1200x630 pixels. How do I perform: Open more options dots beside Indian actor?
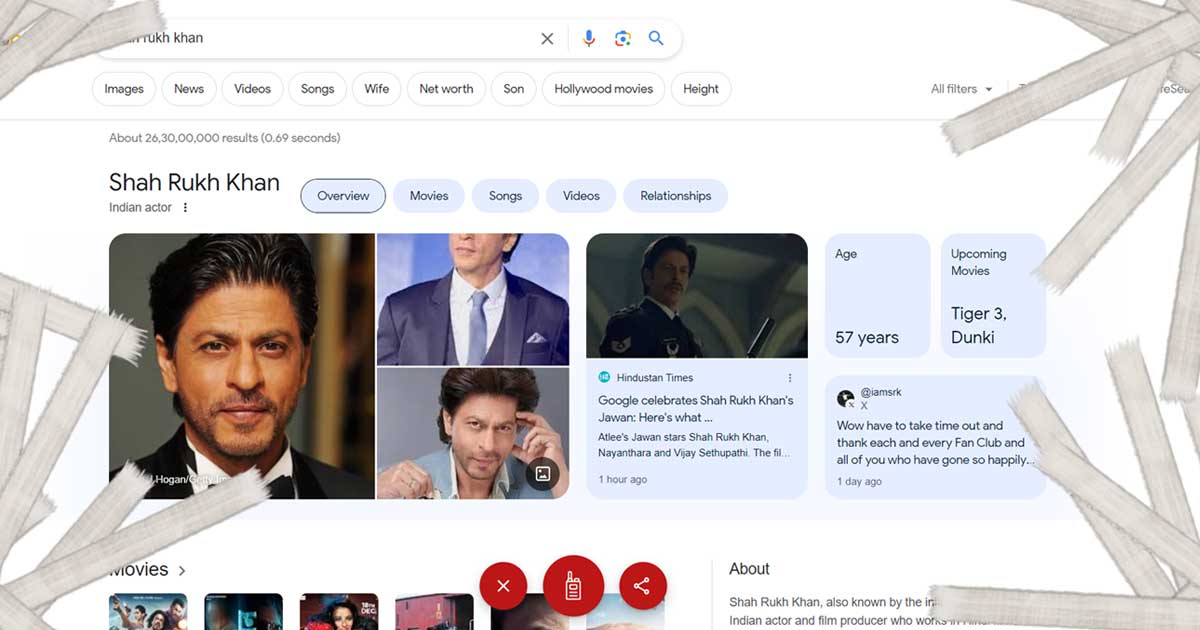[185, 208]
